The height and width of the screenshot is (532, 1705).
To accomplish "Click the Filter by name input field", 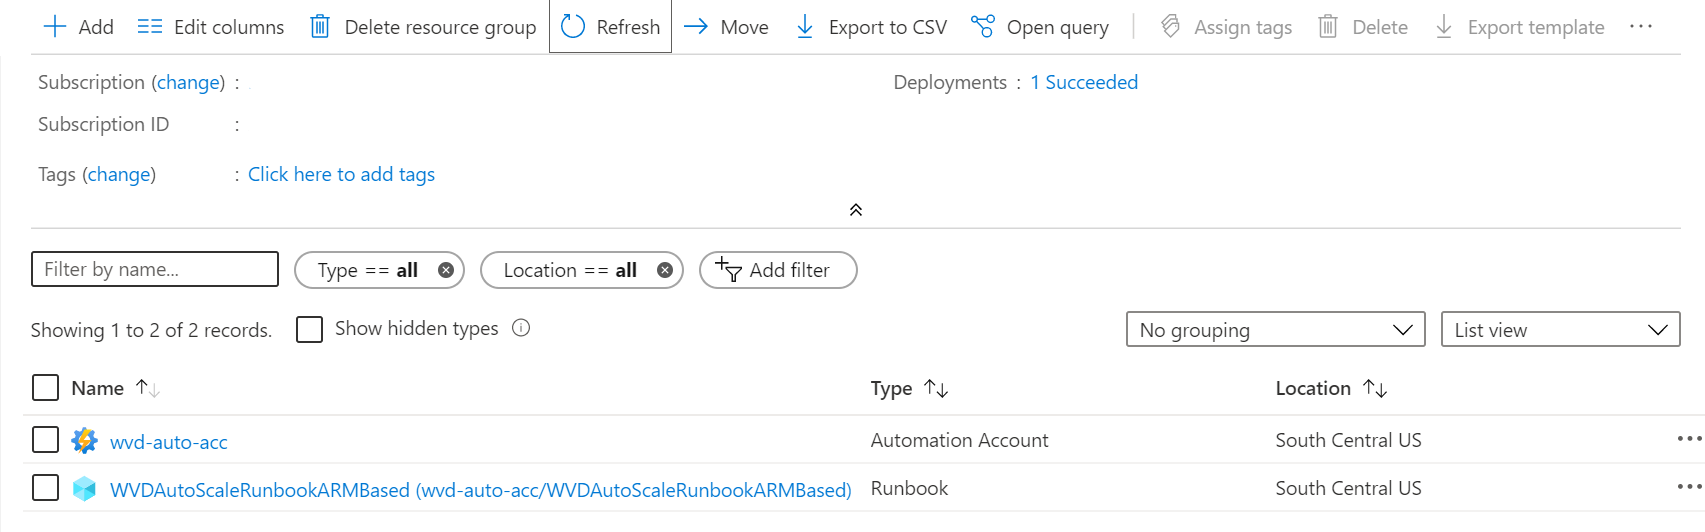I will coord(155,269).
